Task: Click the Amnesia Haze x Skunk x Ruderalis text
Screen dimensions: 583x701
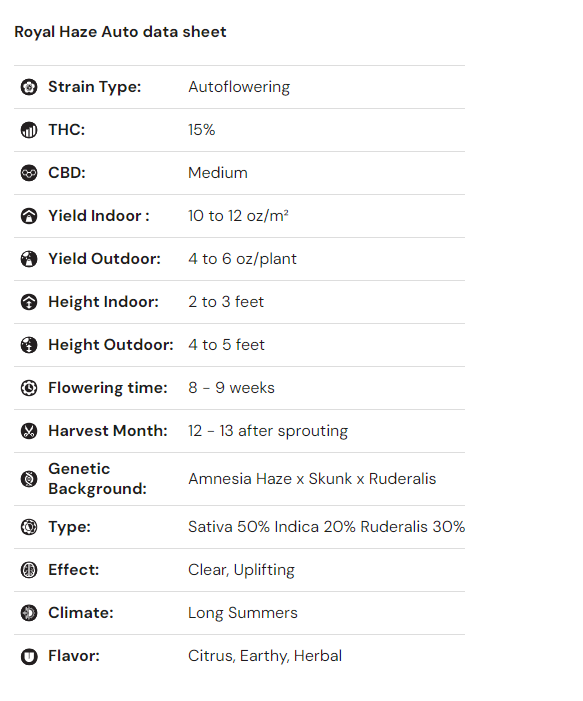Action: (312, 479)
